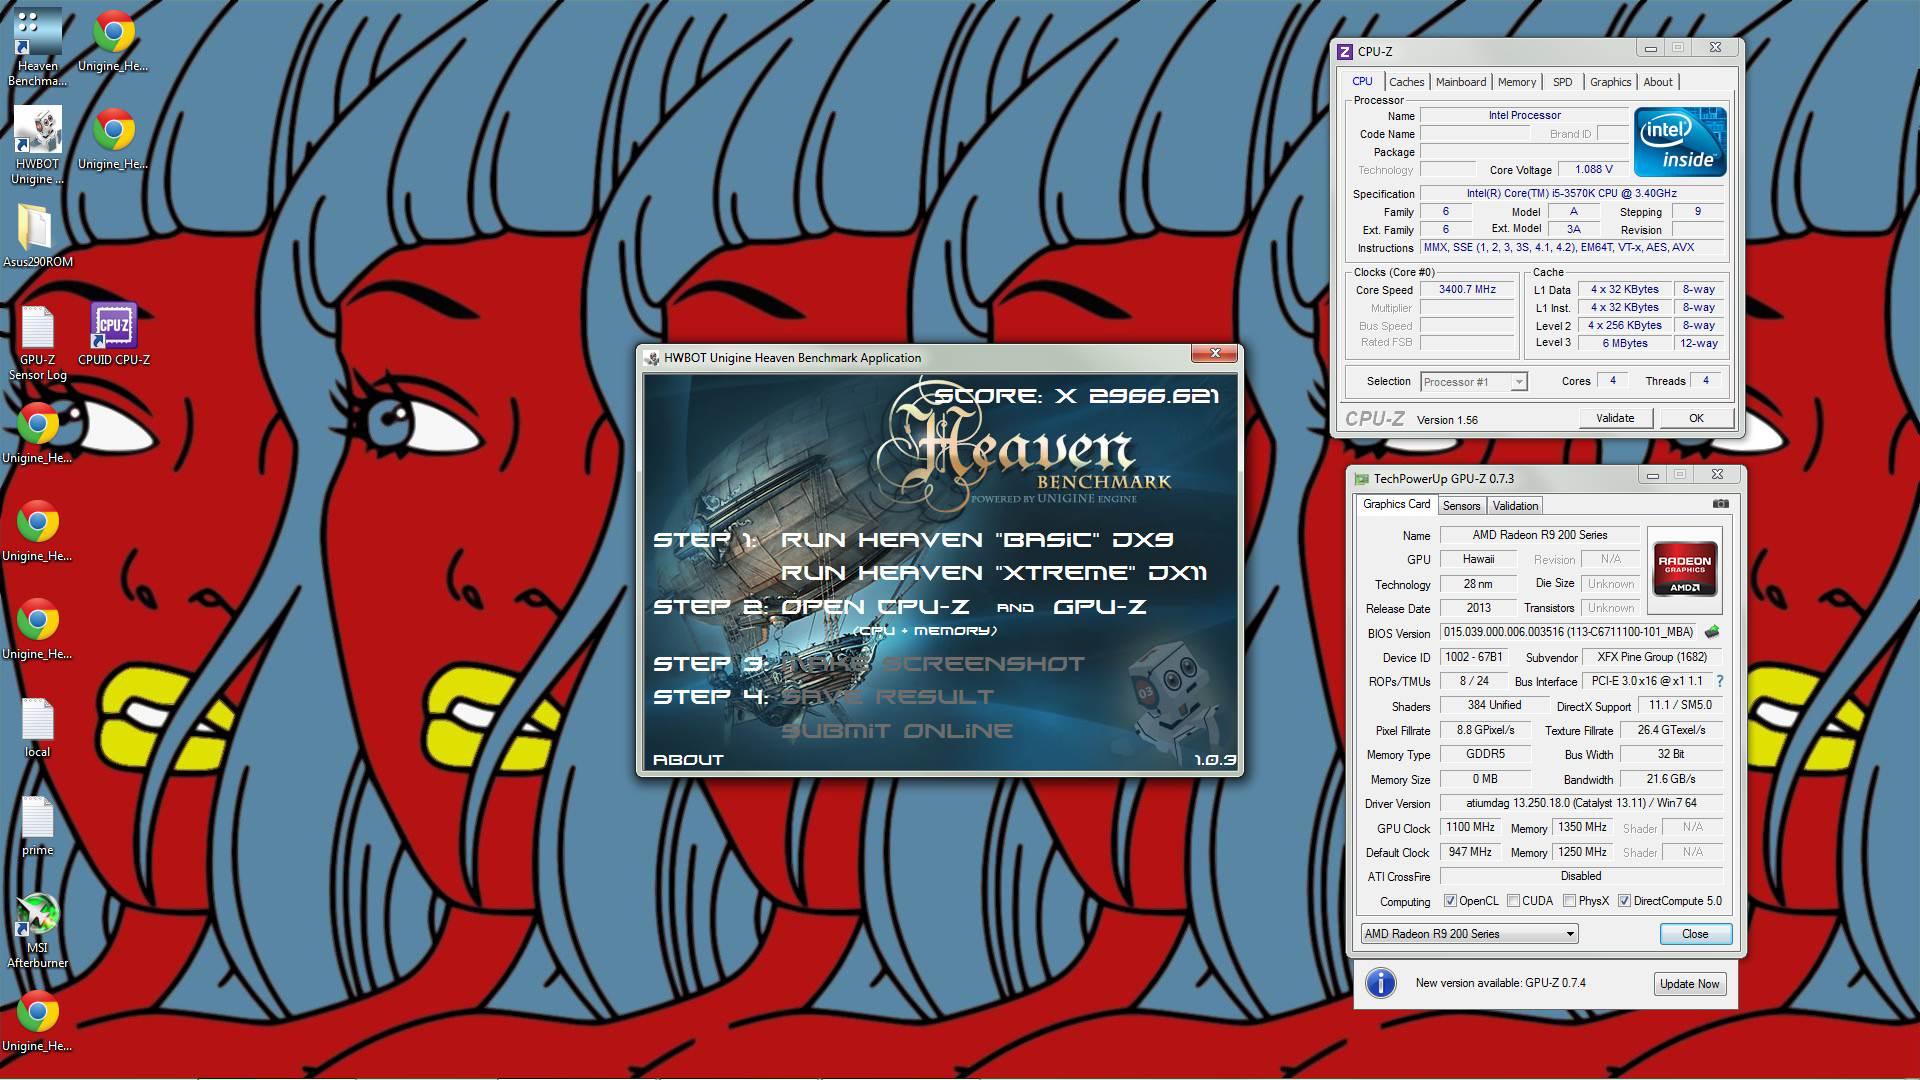Image resolution: width=1920 pixels, height=1080 pixels.
Task: Open the GPU-Z Sensor Log file
Action: click(x=37, y=342)
